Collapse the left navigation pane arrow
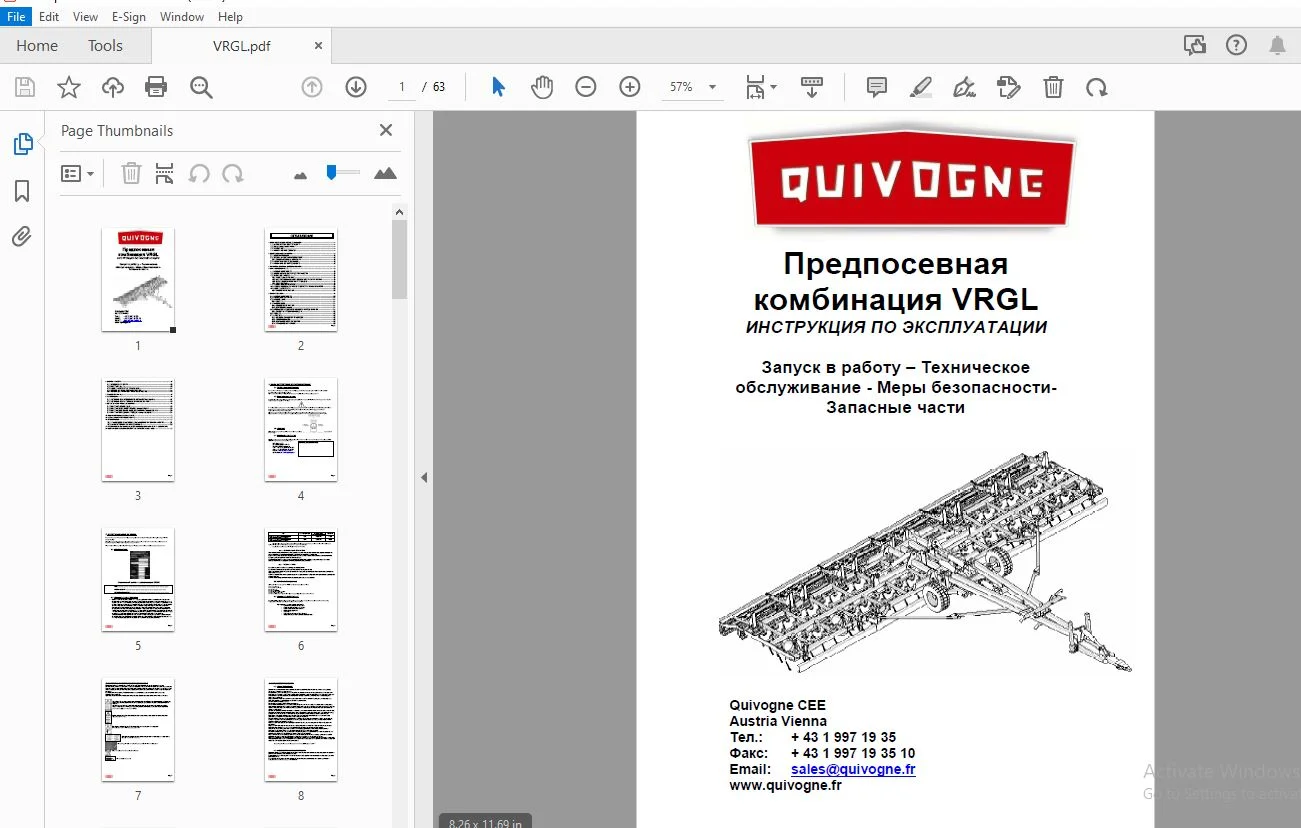This screenshot has height=828, width=1301. 424,478
